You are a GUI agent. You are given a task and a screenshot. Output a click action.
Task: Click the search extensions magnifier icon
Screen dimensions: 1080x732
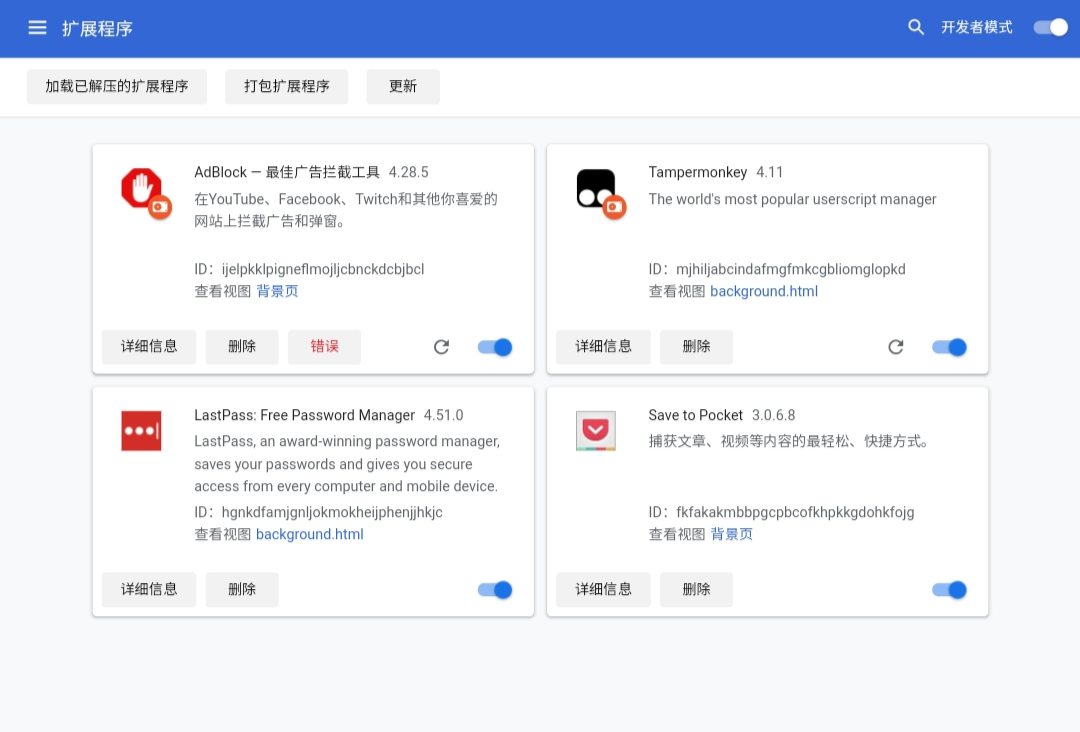915,28
